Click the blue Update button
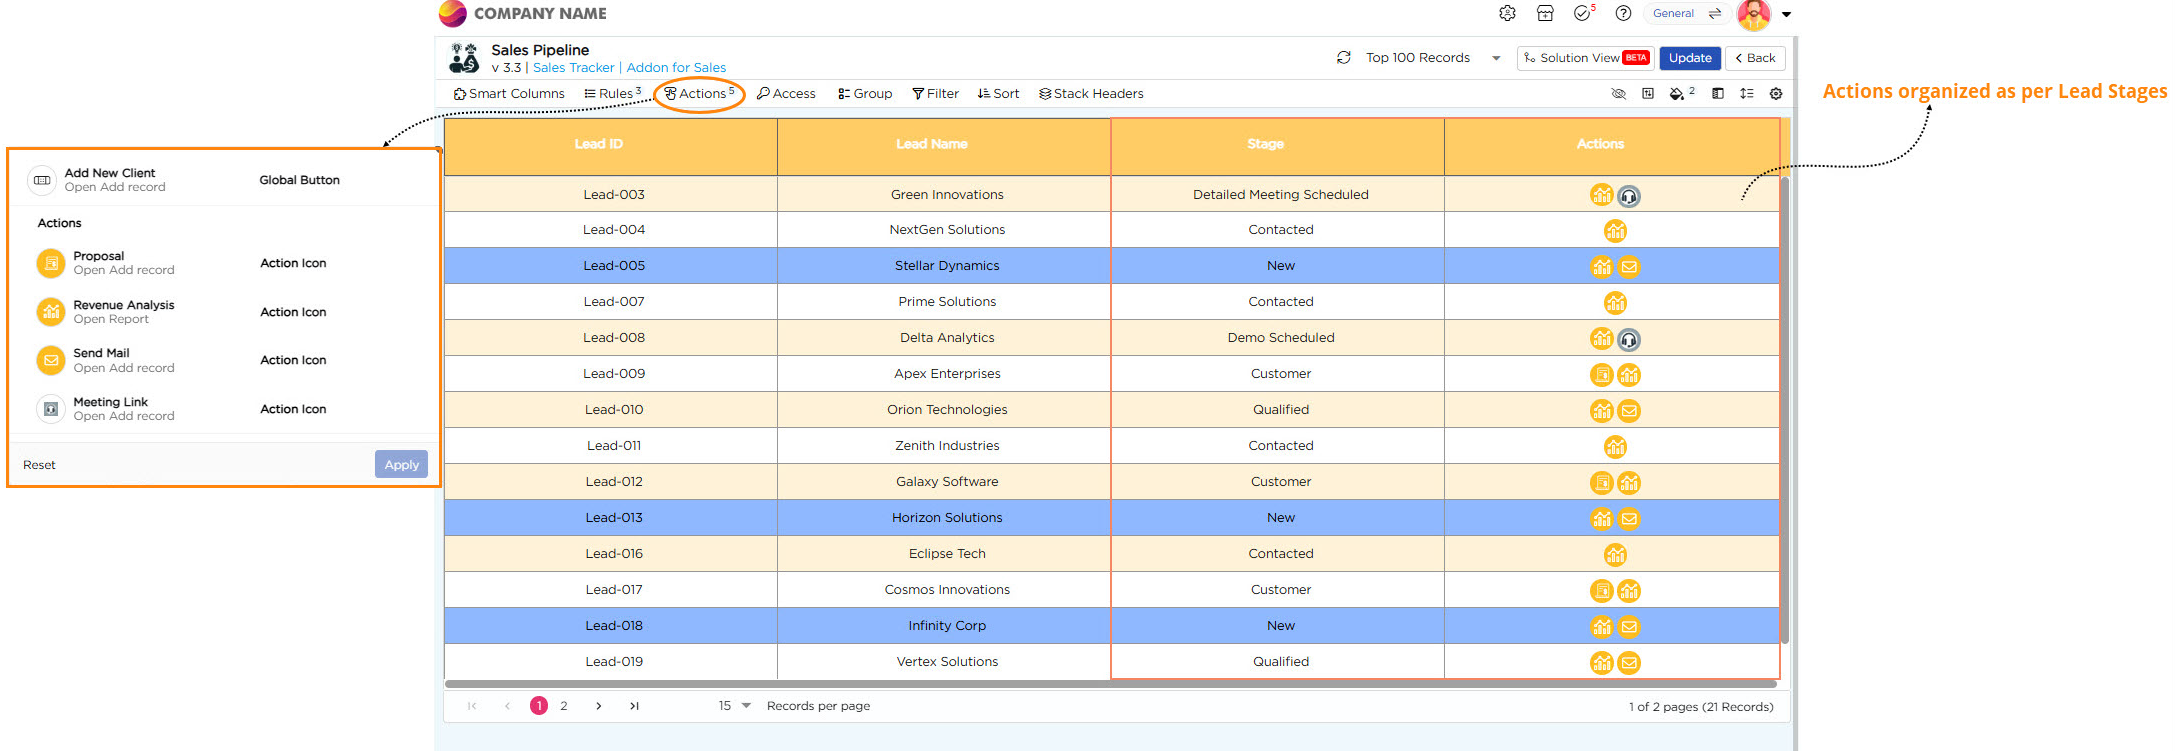 coord(1690,58)
